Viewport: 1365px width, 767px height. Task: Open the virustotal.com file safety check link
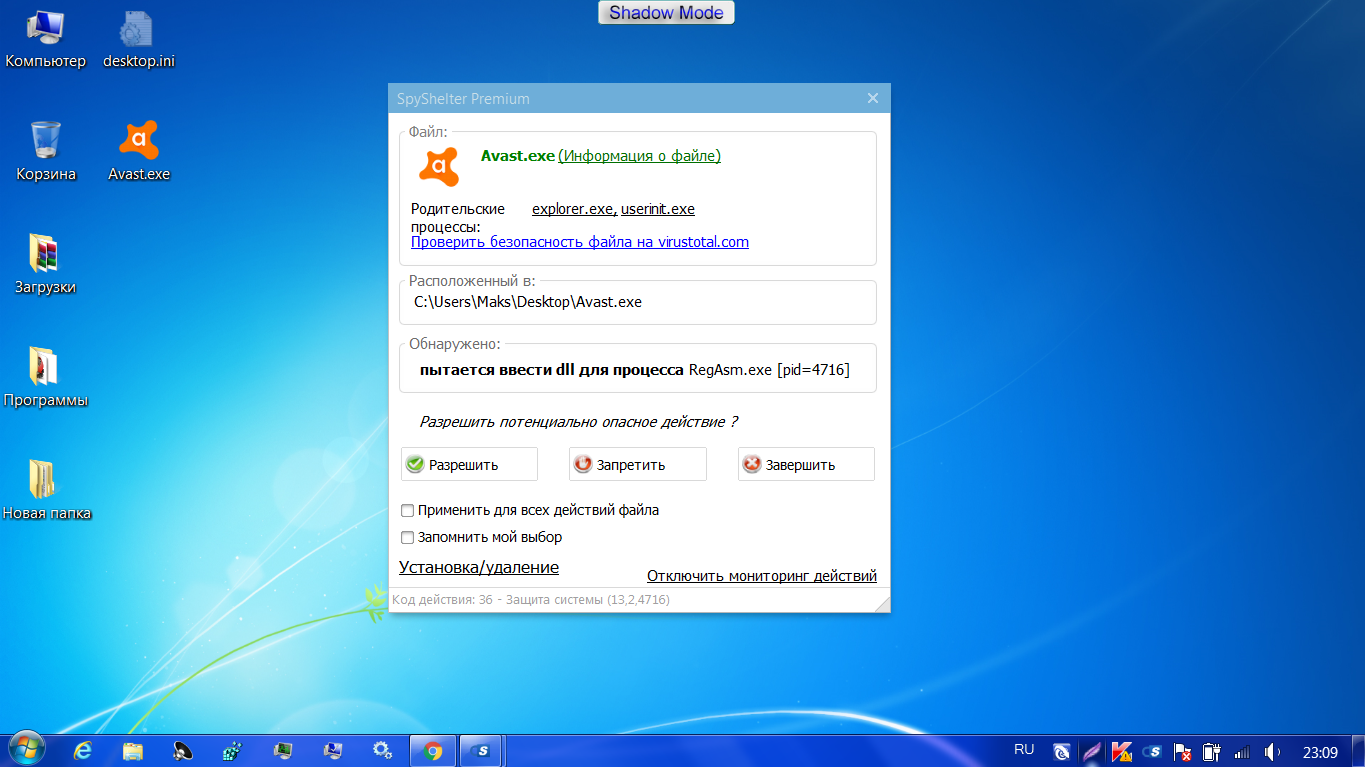(580, 242)
